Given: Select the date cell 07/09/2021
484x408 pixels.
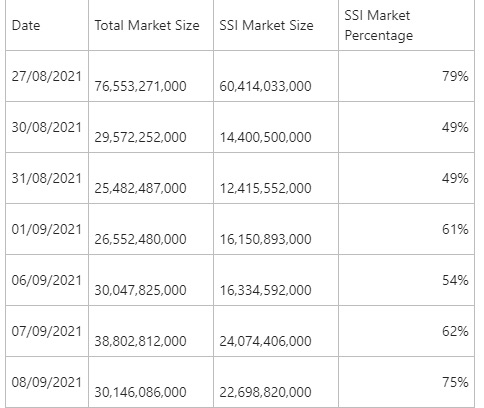Looking at the screenshot, I should tap(47, 331).
